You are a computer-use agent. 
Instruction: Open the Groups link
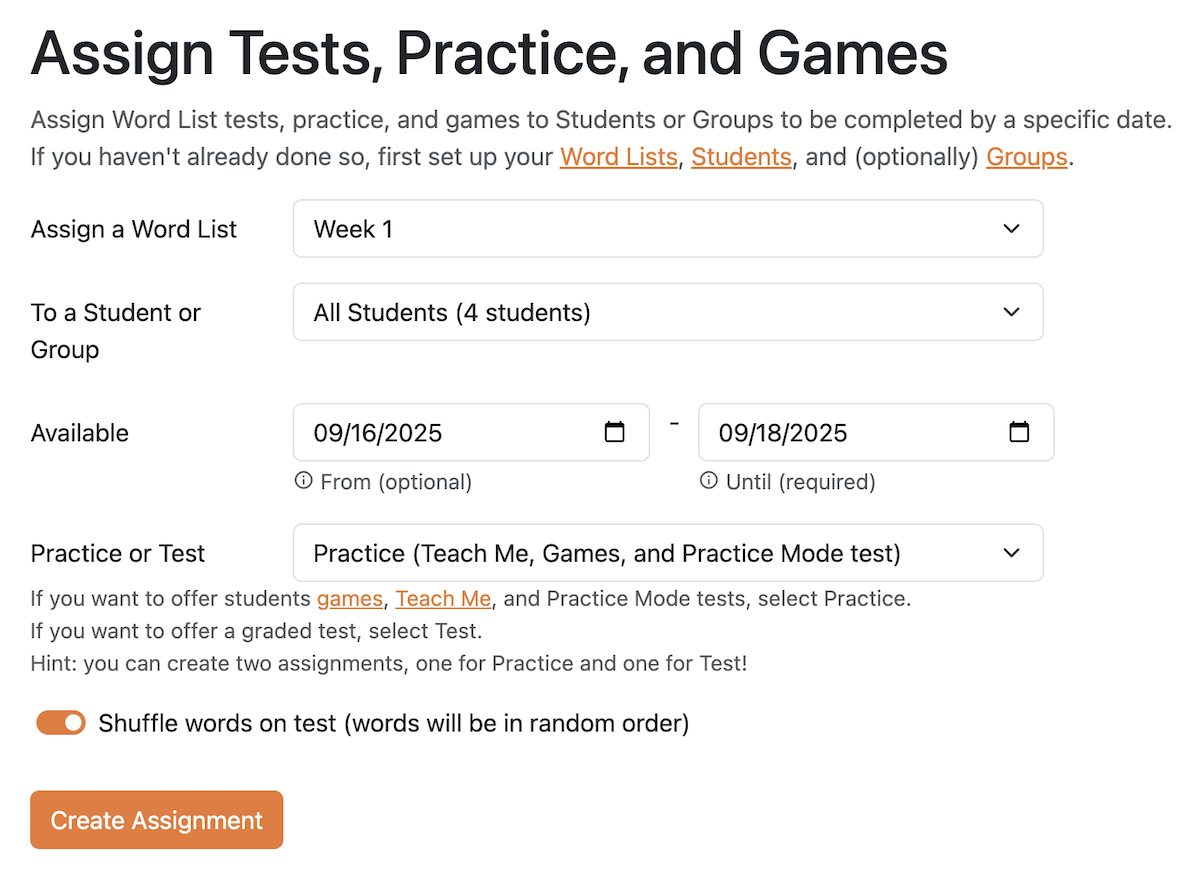pos(1026,157)
